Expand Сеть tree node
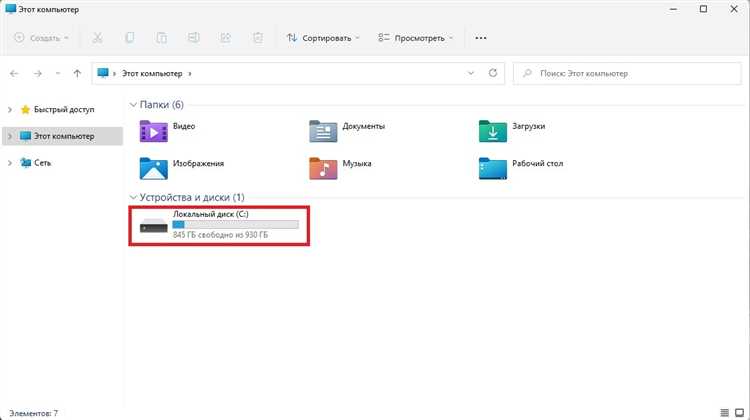The image size is (750, 420). coord(10,163)
